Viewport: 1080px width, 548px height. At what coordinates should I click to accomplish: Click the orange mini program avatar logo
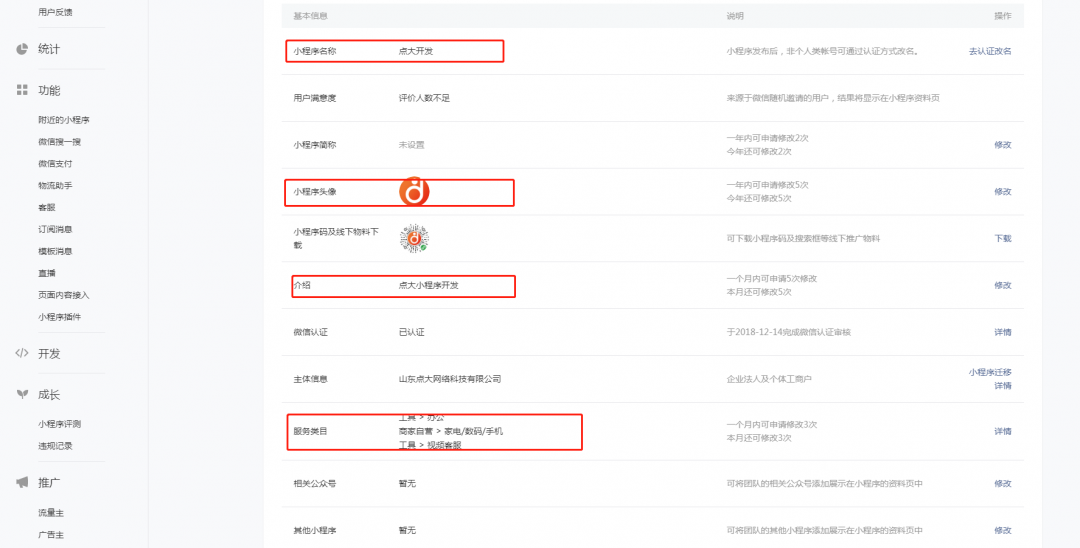(x=414, y=191)
